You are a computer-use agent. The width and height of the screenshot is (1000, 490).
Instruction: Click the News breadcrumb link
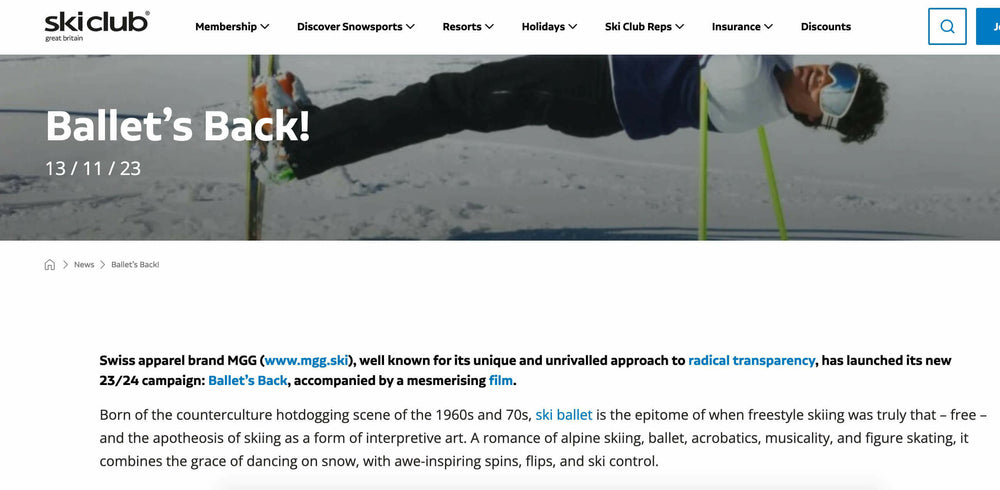(84, 265)
